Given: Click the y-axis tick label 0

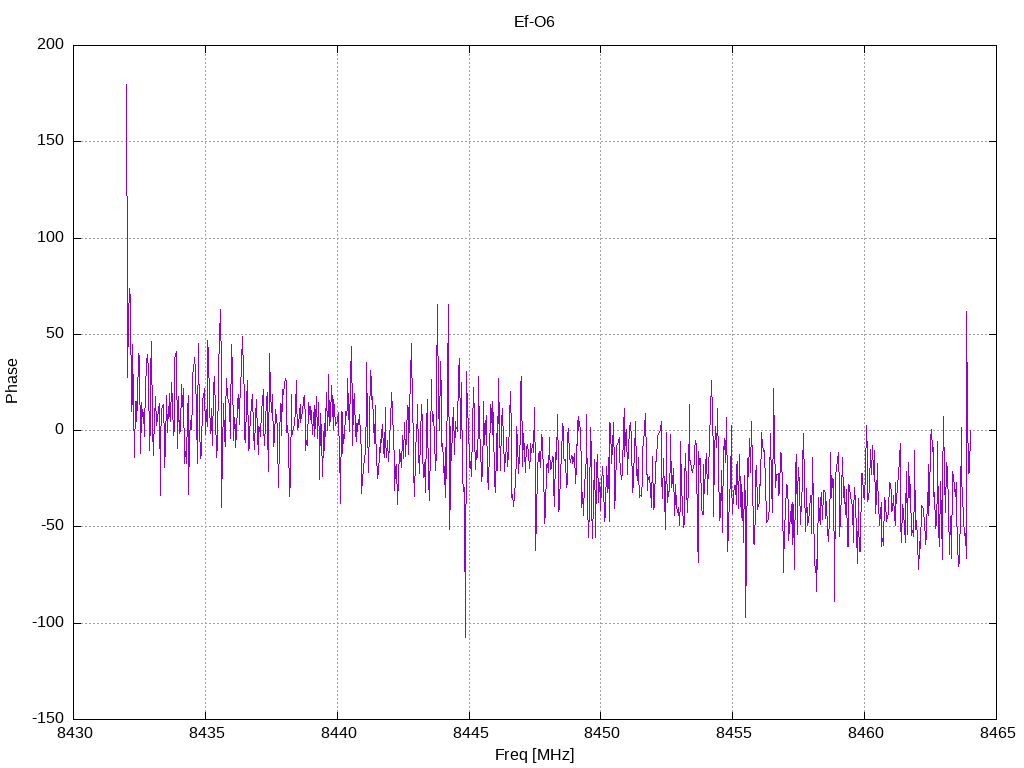Looking at the screenshot, I should tap(59, 429).
